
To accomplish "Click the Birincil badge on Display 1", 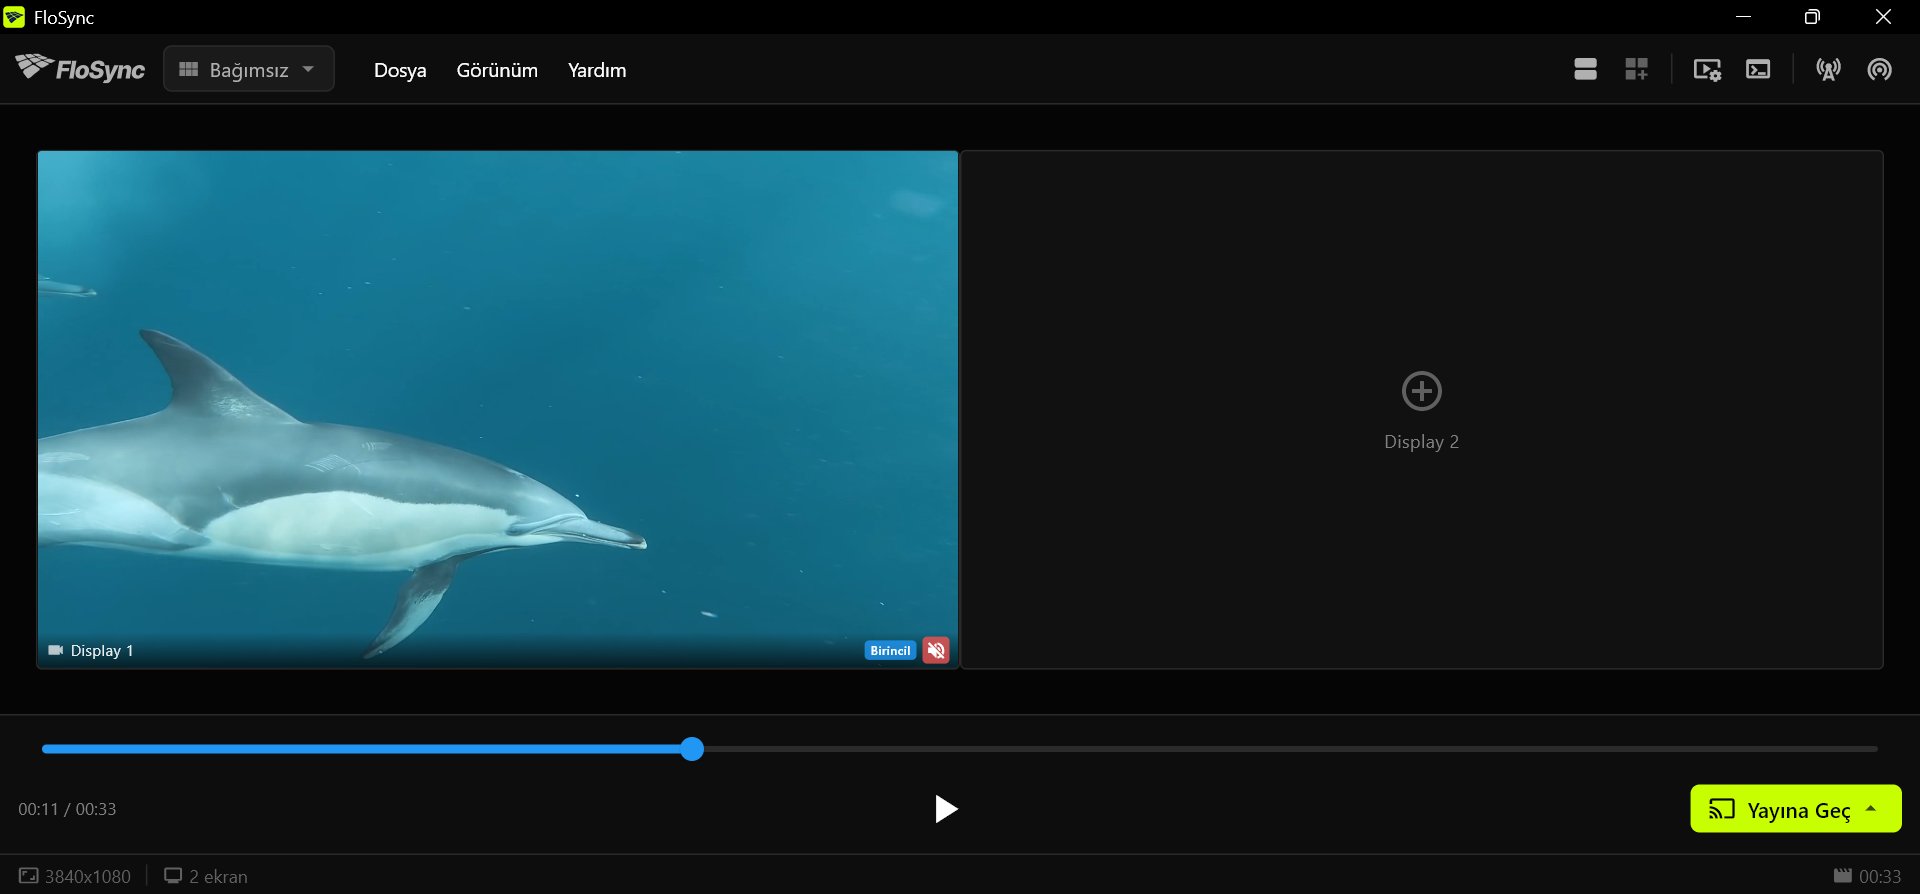I will click(890, 651).
